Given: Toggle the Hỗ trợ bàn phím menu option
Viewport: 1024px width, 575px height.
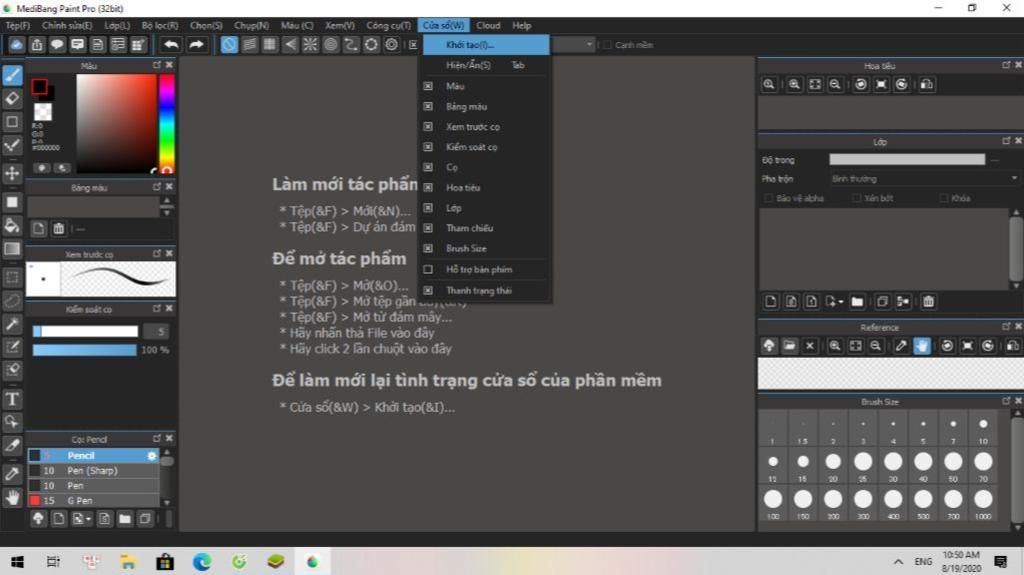Looking at the screenshot, I should tap(478, 270).
